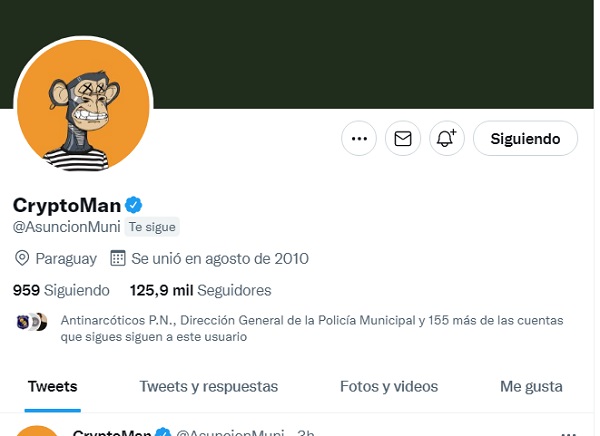600x436 pixels.
Task: Toggle the bell notifications icon
Action: [x=447, y=138]
